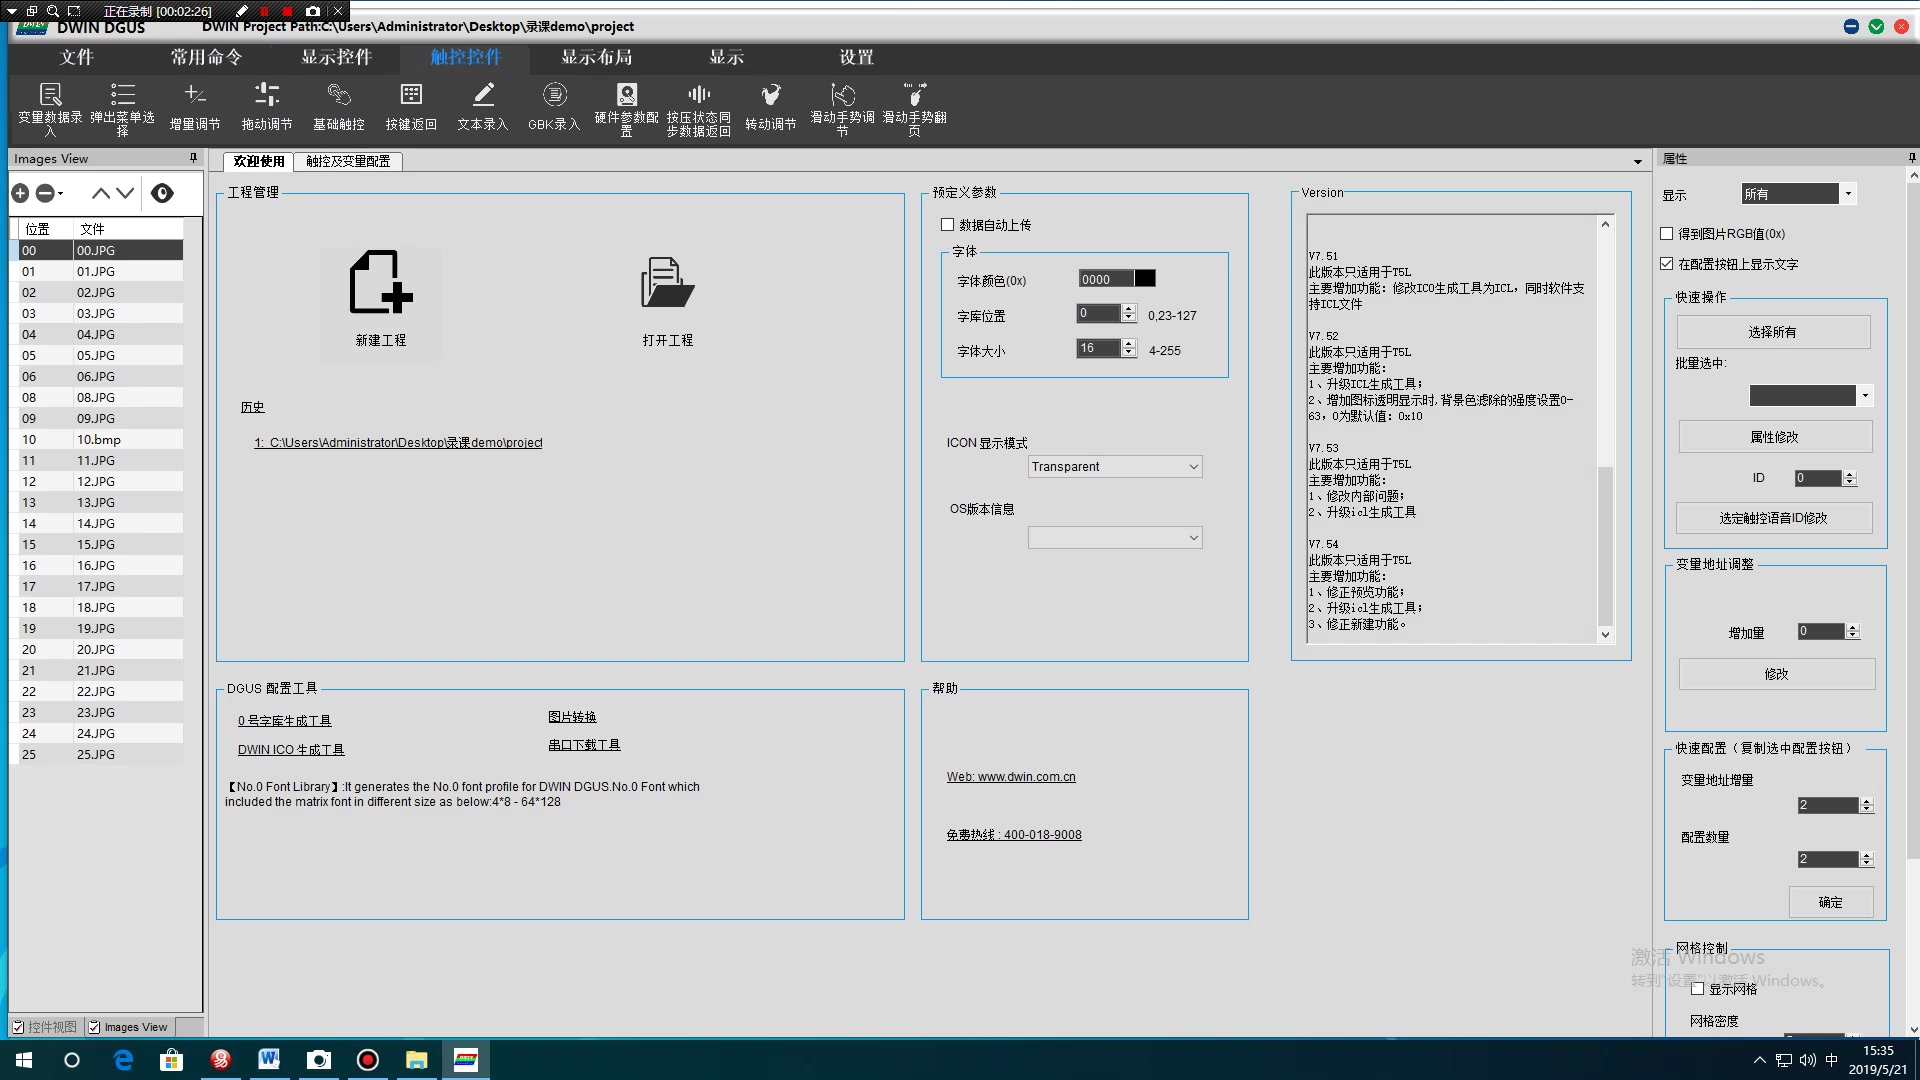Click the 选择所有 button
Viewport: 1920px width, 1080px height.
click(1772, 332)
